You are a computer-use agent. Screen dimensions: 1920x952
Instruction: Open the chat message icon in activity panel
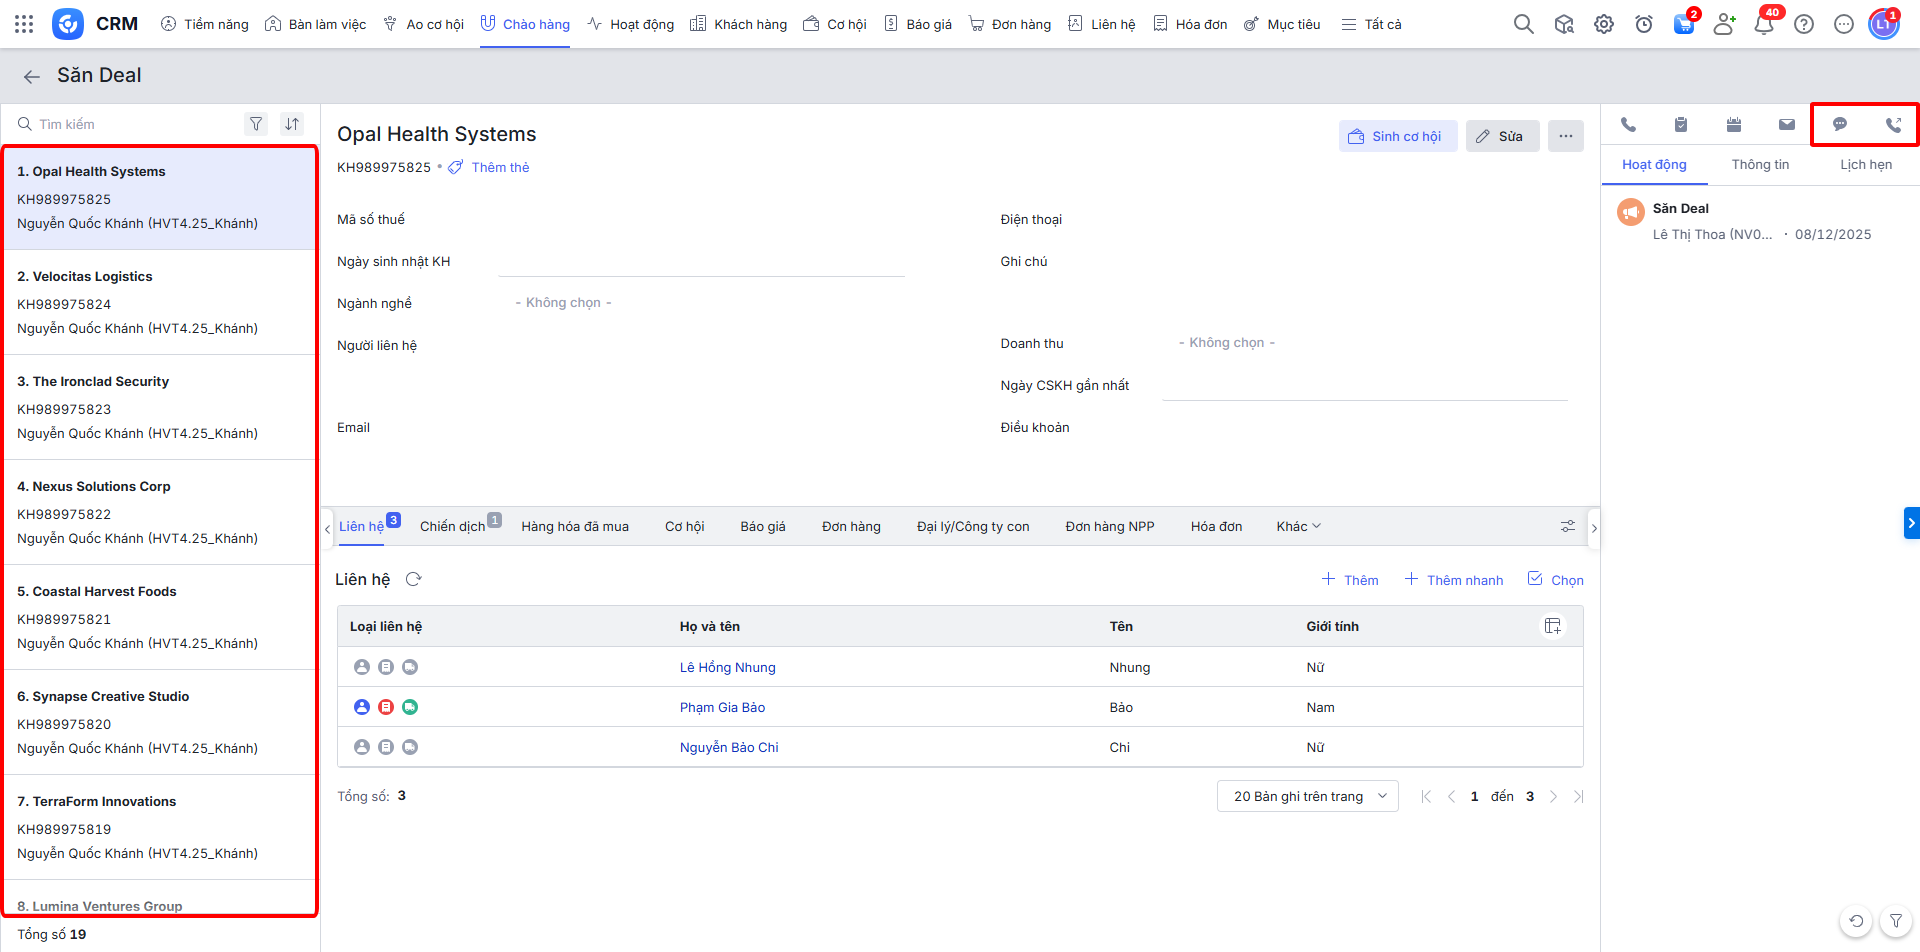coord(1839,125)
